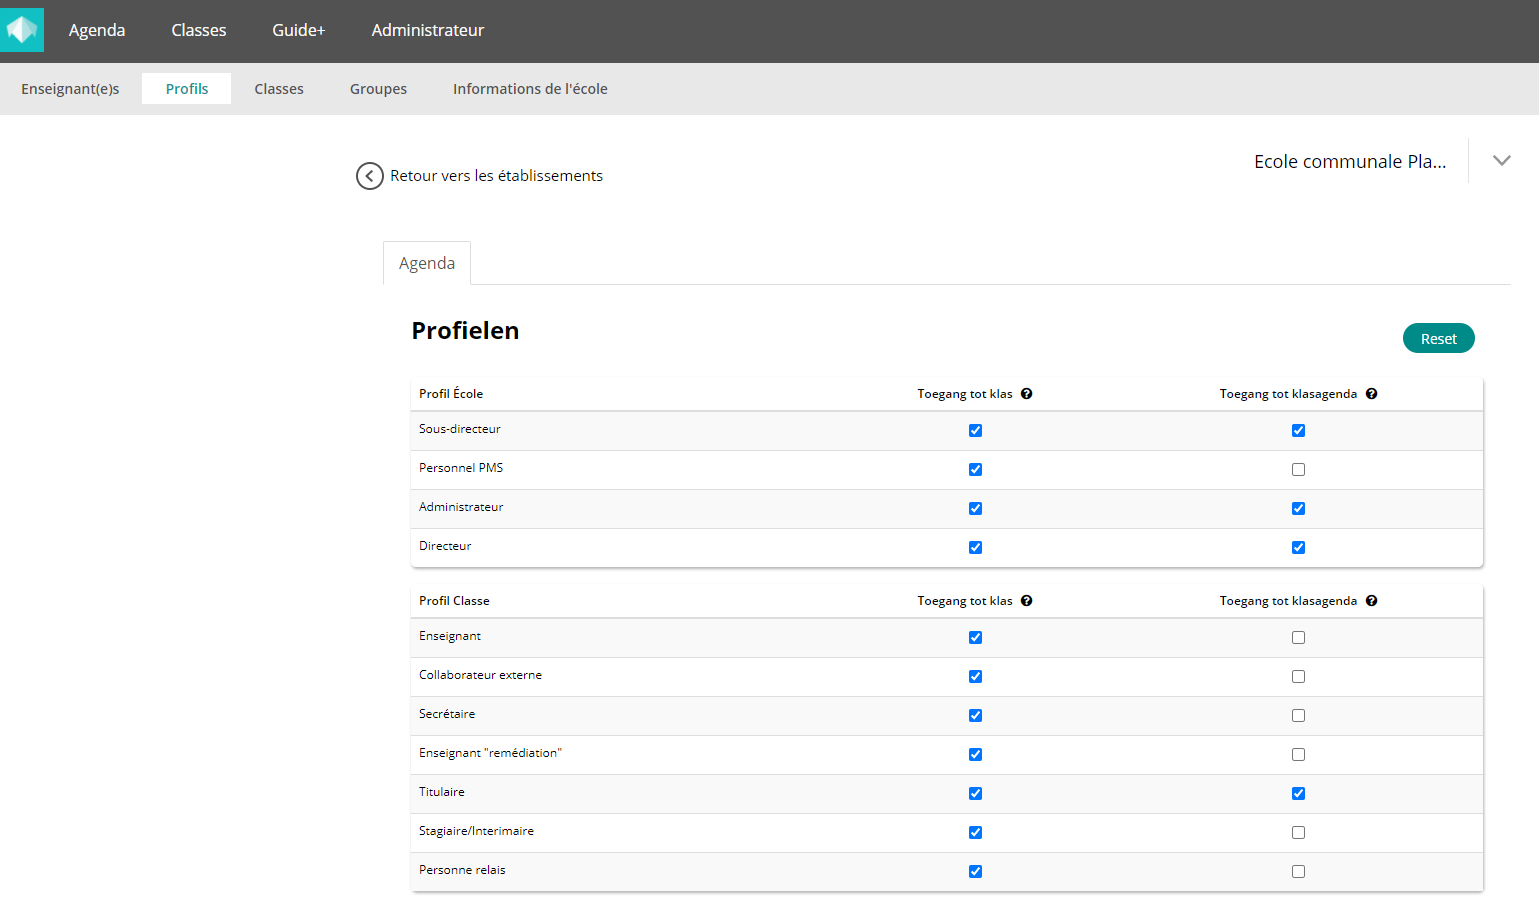Click help icon beside Profil Classe Toegang tot klasagenda
1539x902 pixels.
tap(1371, 601)
